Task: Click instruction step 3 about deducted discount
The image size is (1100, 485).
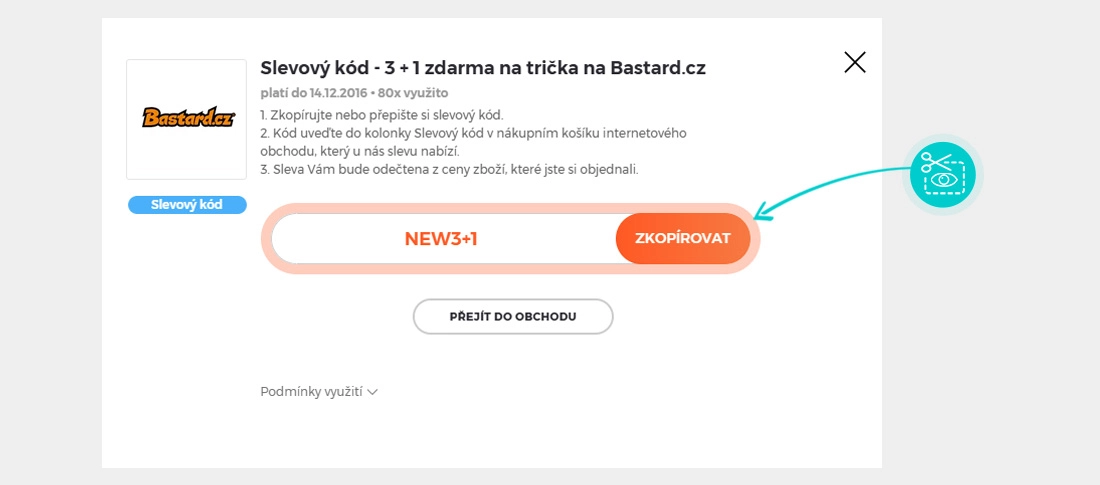Action: tap(449, 169)
